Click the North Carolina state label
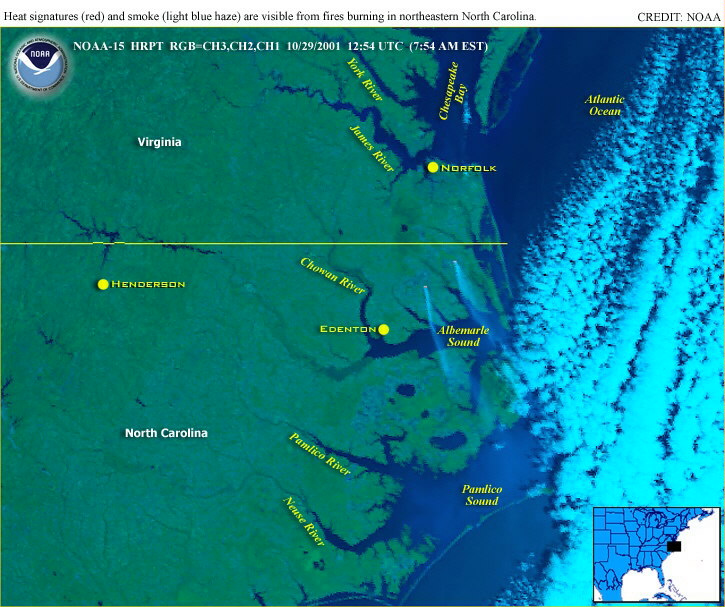Image resolution: width=725 pixels, height=607 pixels. coord(166,433)
